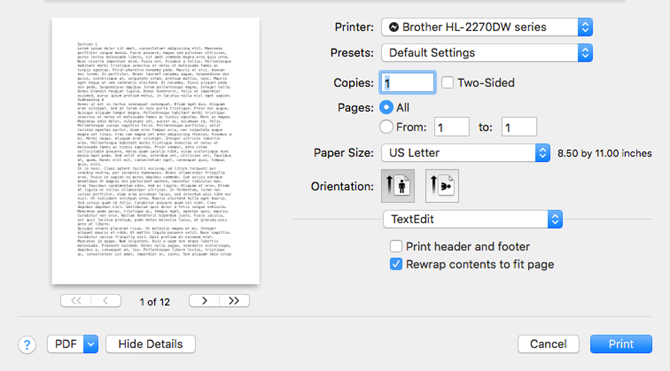Uncheck Rewrap contents to fit page

tap(396, 264)
